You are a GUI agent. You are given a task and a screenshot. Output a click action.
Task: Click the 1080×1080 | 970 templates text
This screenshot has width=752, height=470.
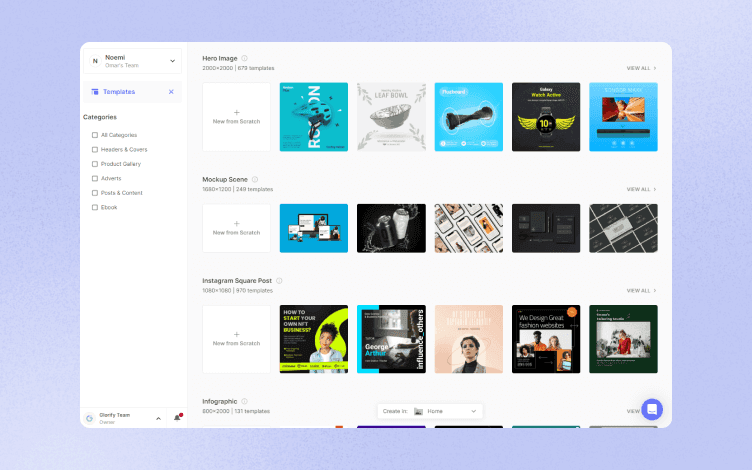(x=237, y=291)
